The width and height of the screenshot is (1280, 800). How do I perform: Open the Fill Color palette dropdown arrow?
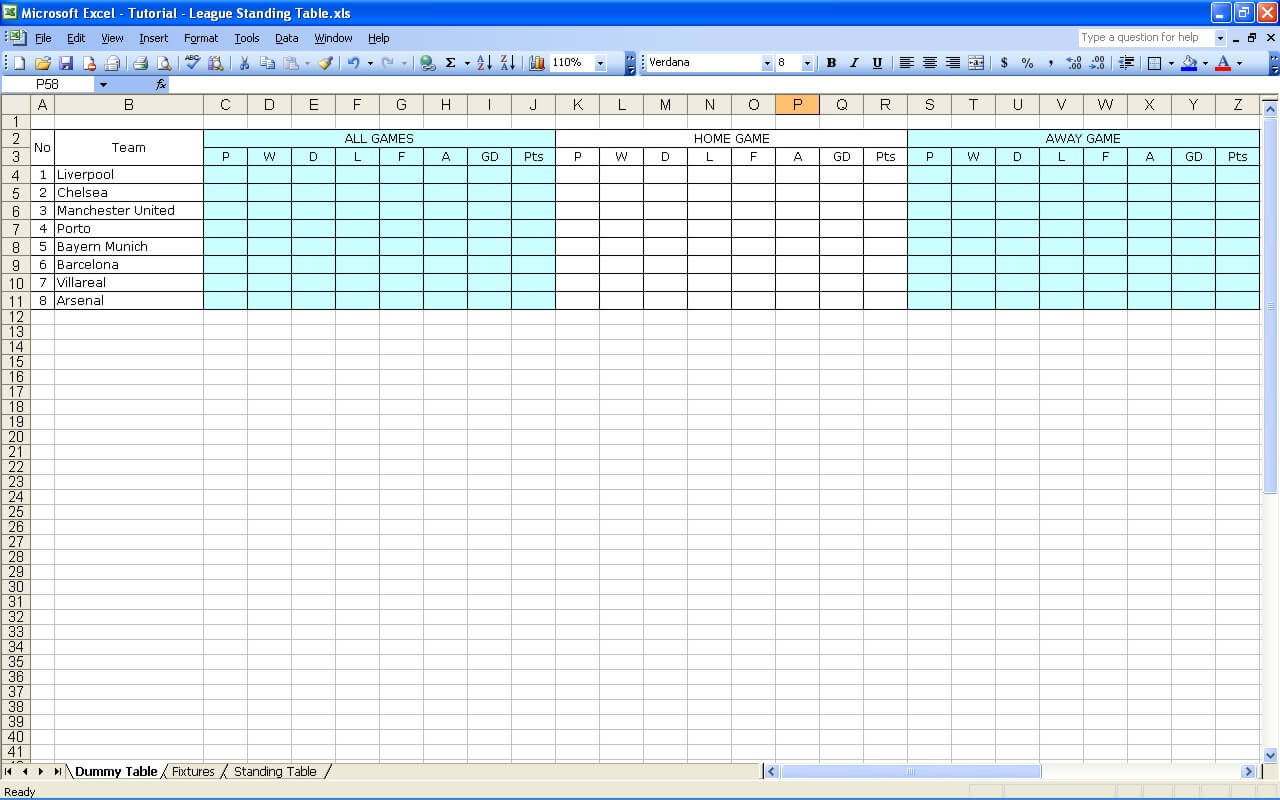[1205, 63]
